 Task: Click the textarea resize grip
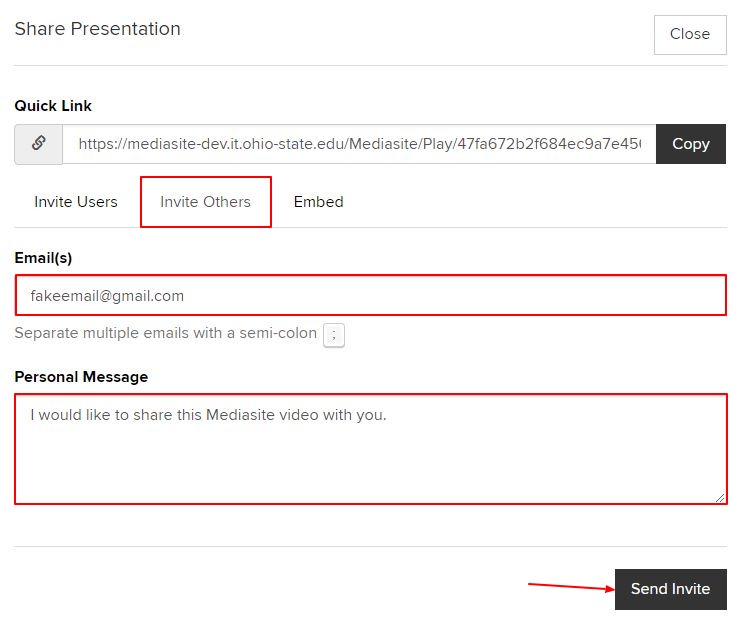(x=720, y=498)
